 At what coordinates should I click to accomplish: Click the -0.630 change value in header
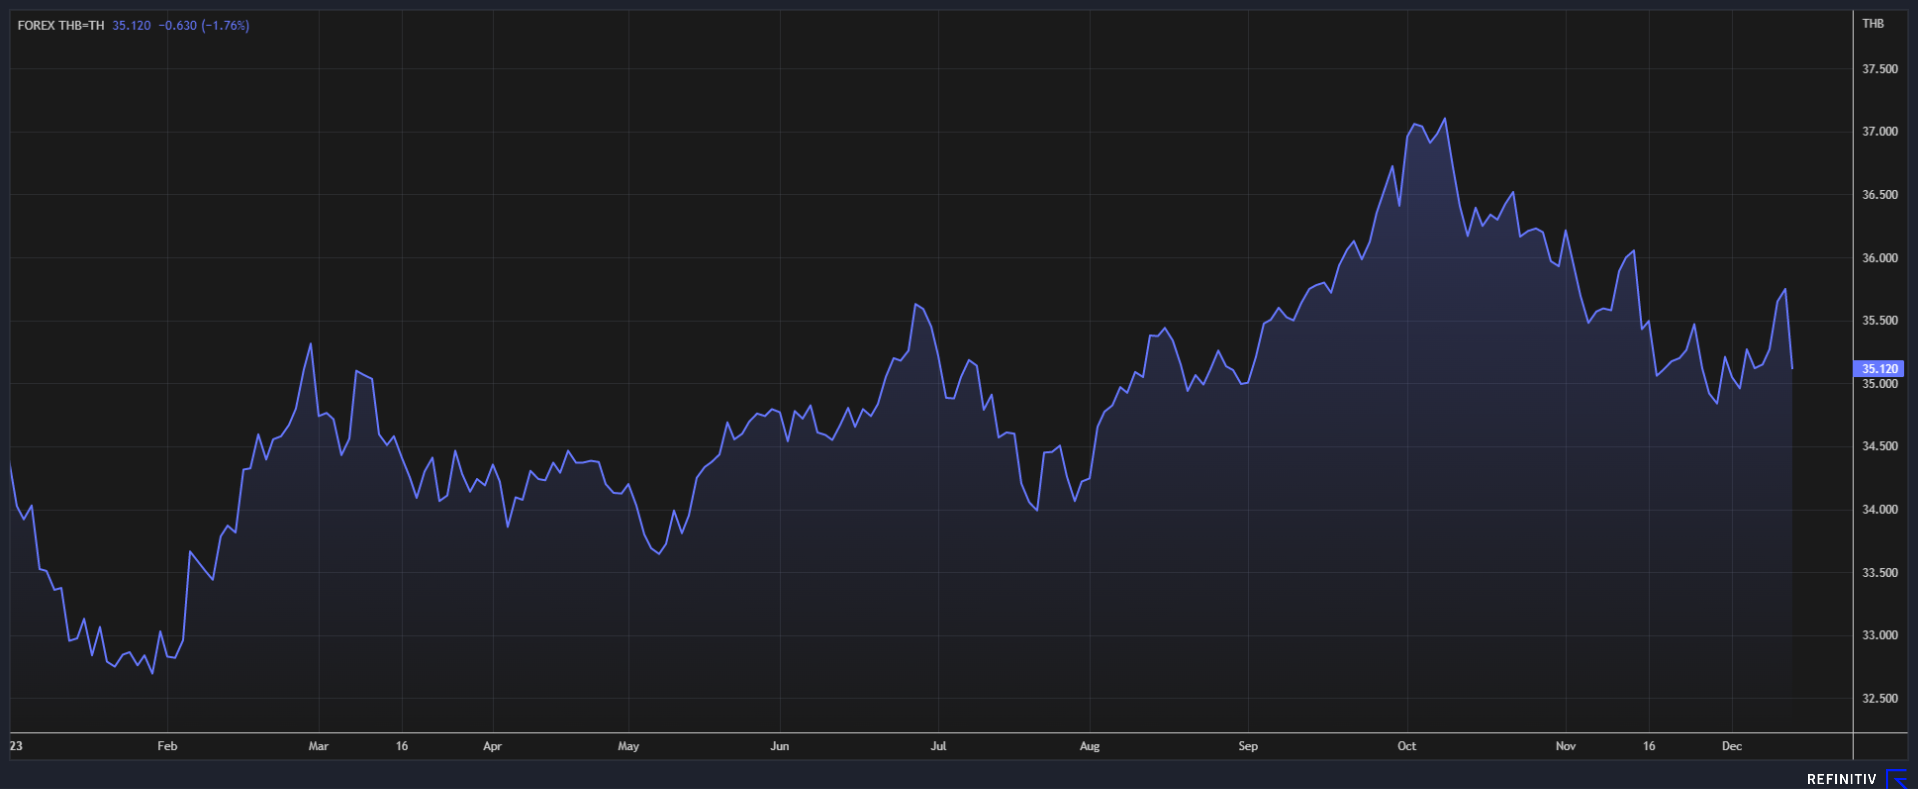click(178, 25)
